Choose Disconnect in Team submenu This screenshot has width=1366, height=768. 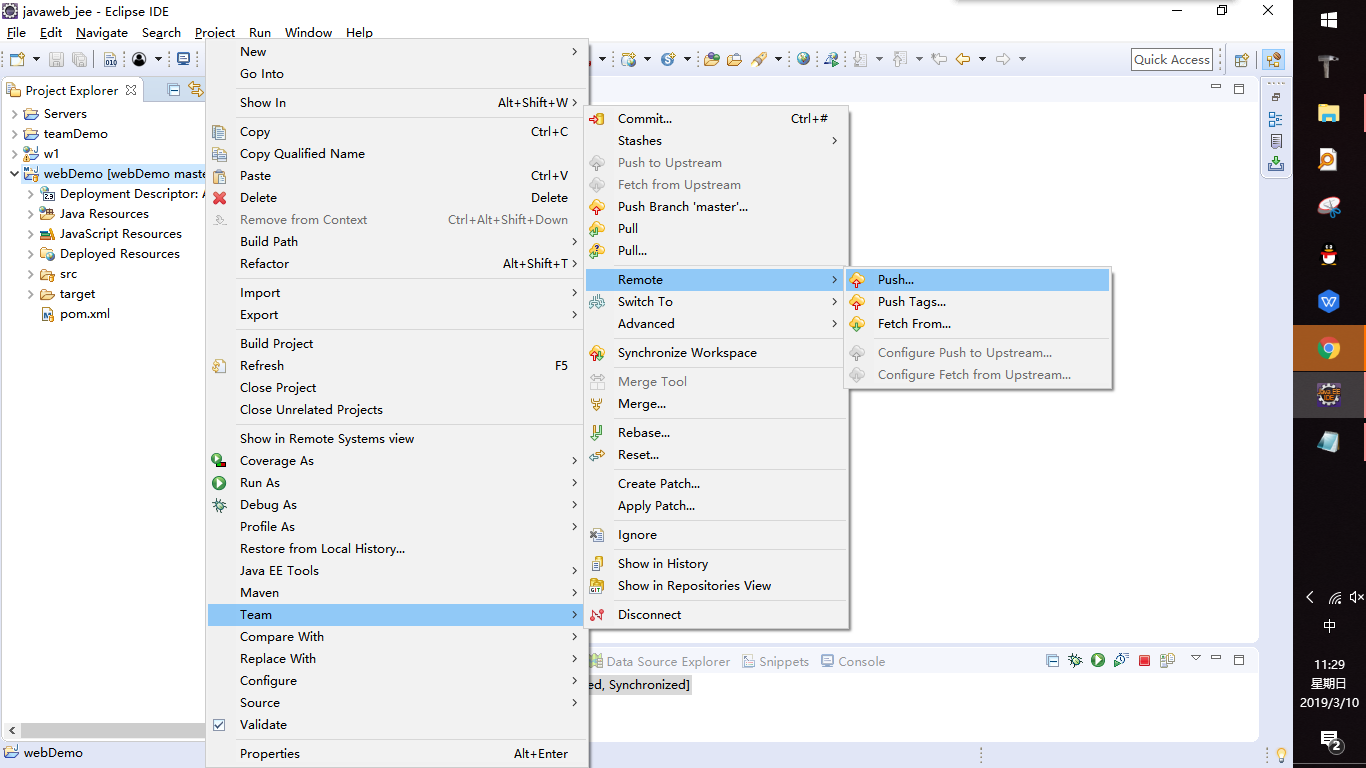coord(716,615)
